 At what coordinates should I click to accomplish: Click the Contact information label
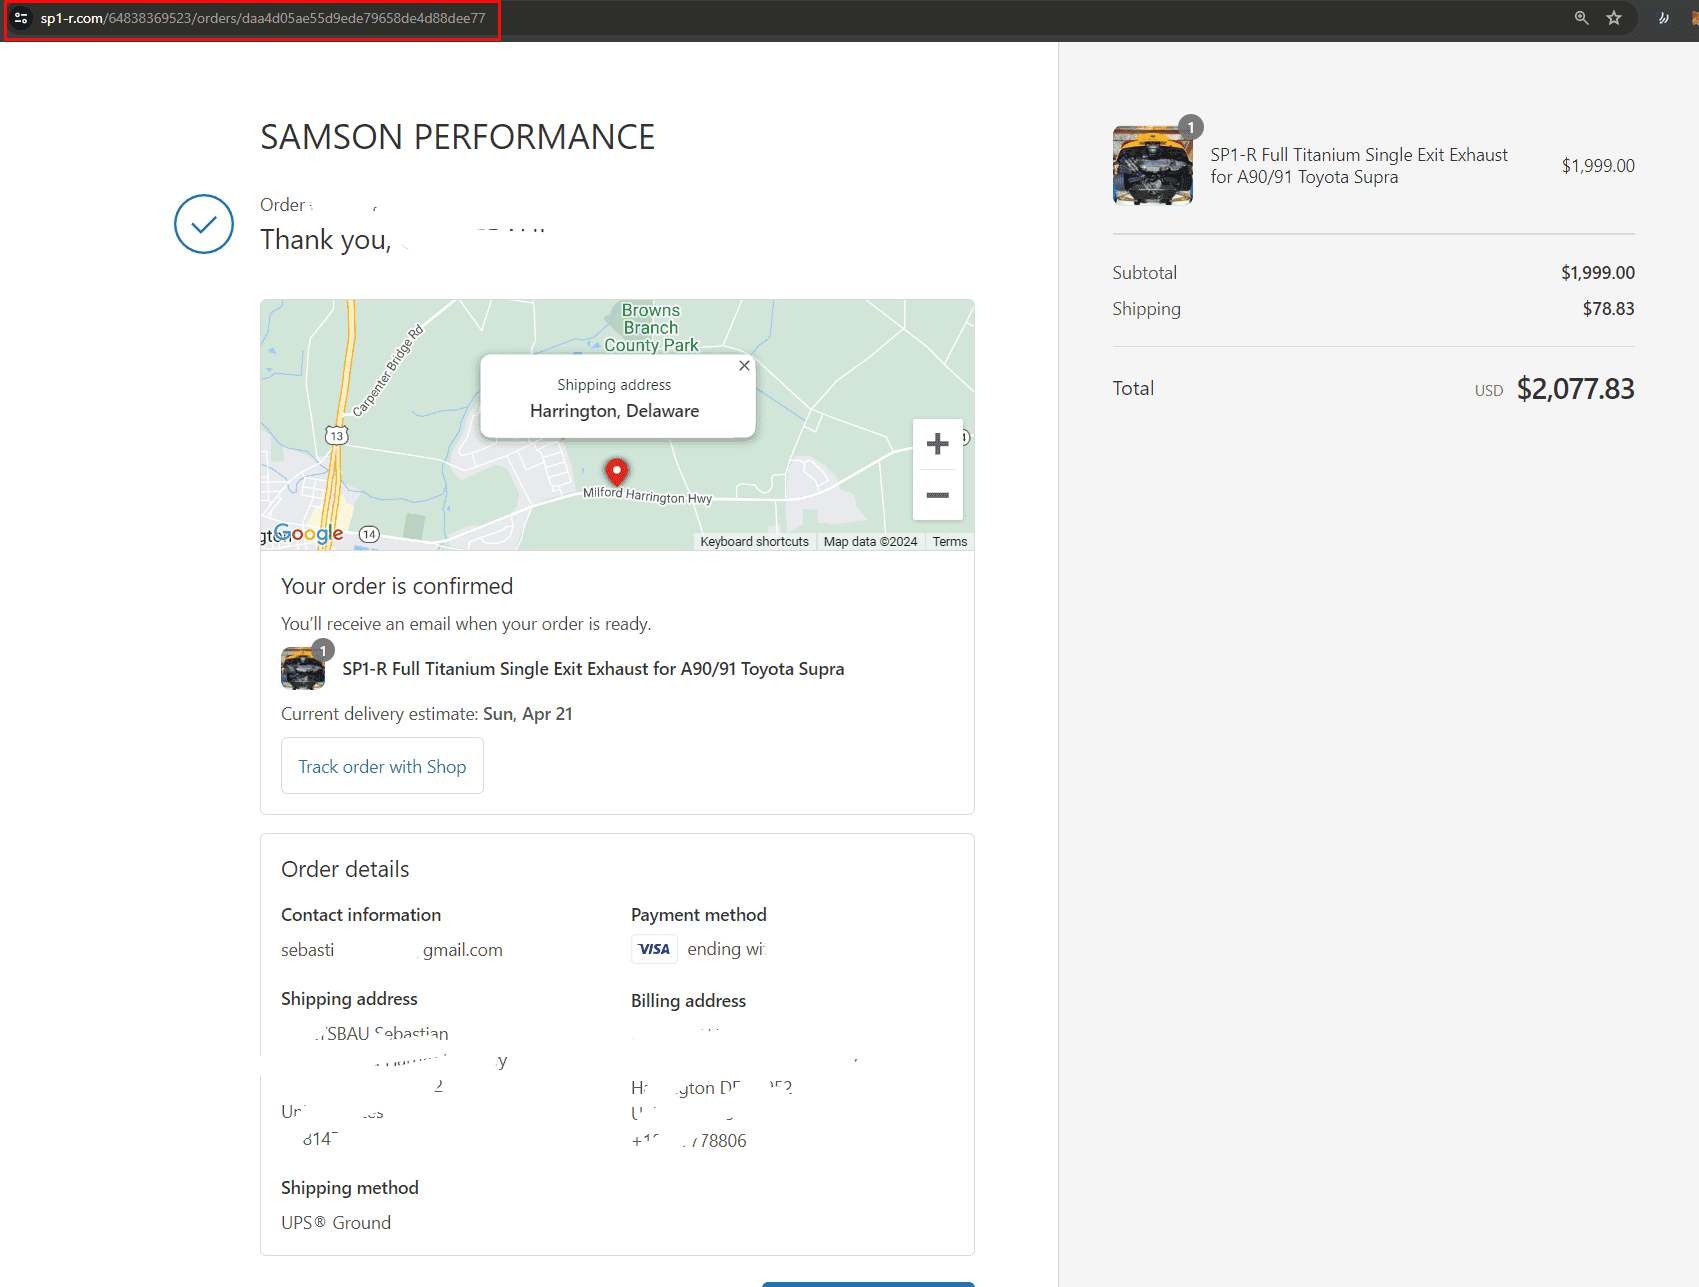(361, 915)
